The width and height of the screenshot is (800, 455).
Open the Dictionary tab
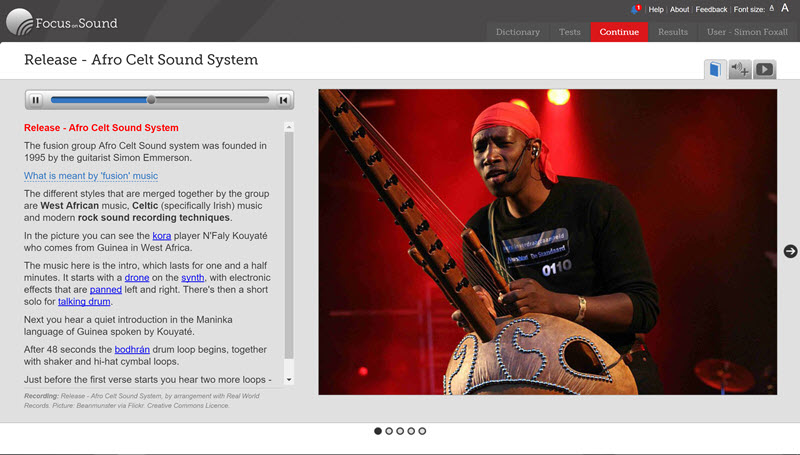pos(518,32)
